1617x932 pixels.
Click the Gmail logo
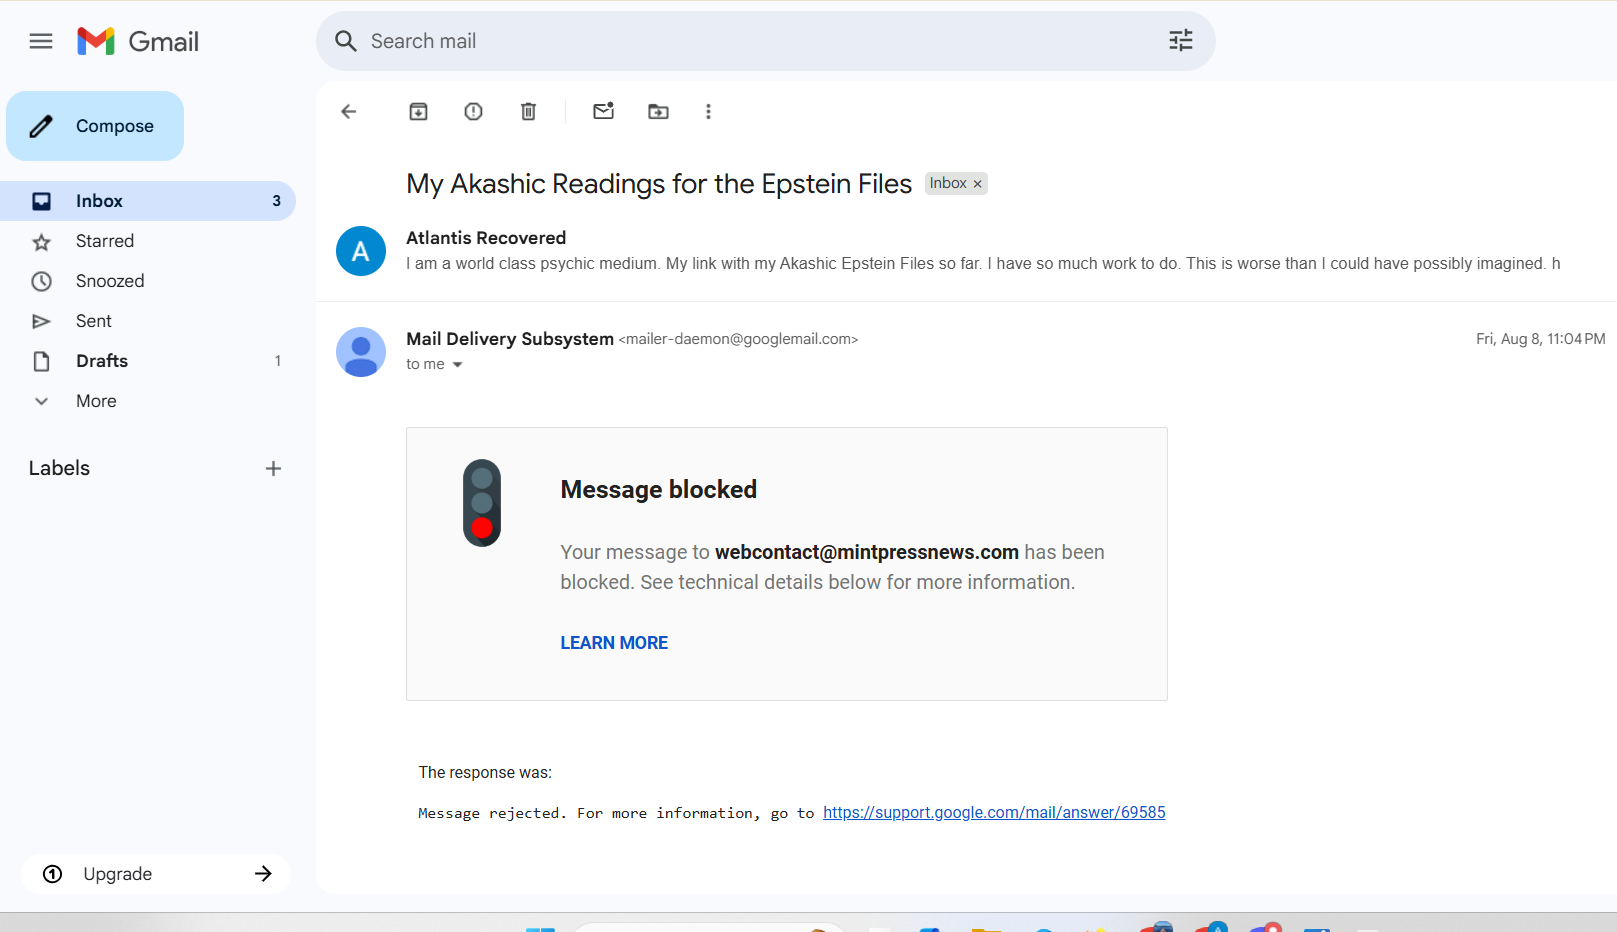coord(138,41)
